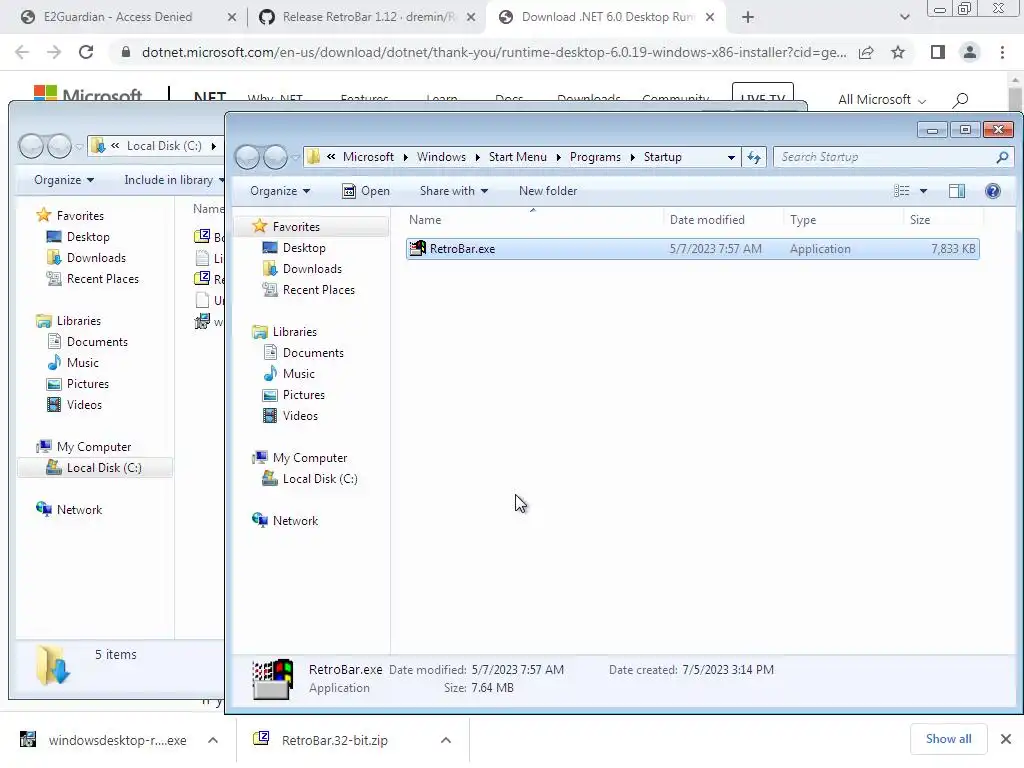Bookmark this page with the star icon
Viewport: 1024px width, 768px height.
[x=898, y=52]
